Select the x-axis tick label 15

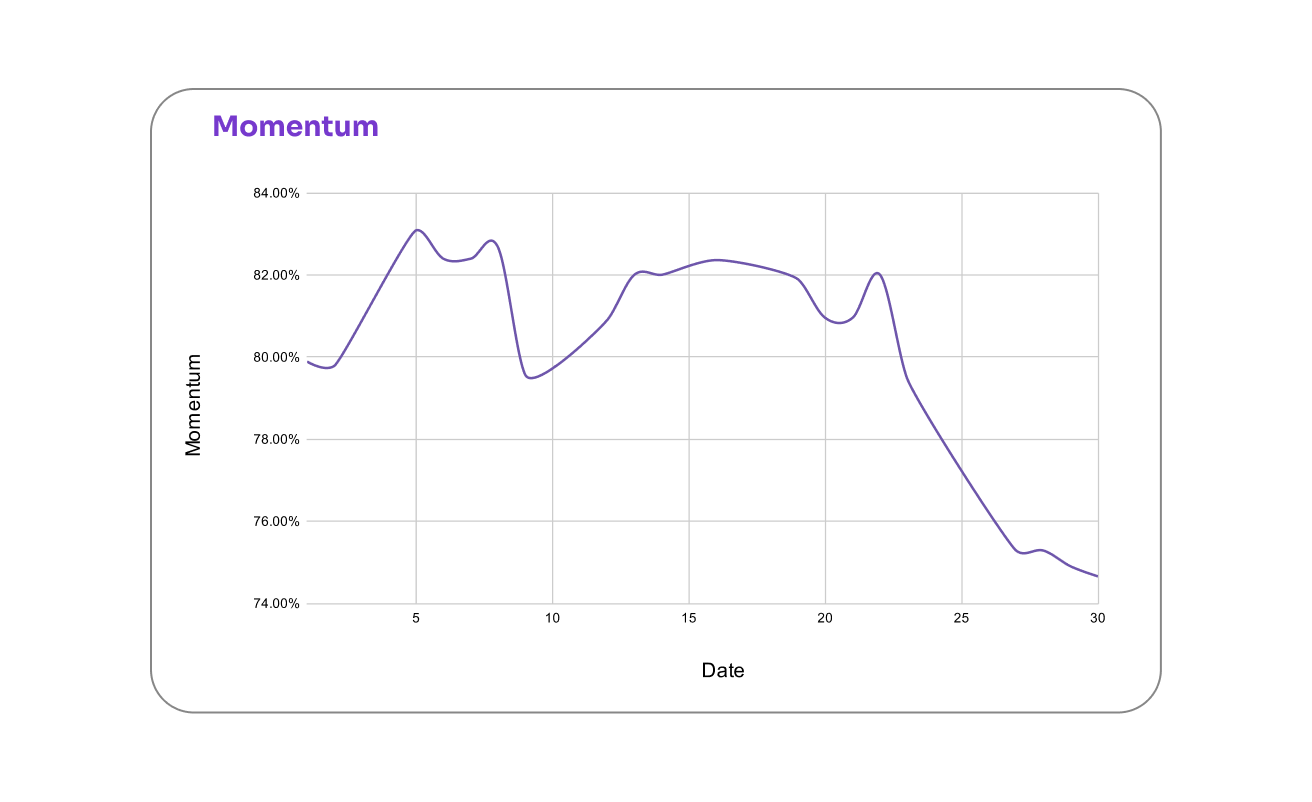(689, 619)
